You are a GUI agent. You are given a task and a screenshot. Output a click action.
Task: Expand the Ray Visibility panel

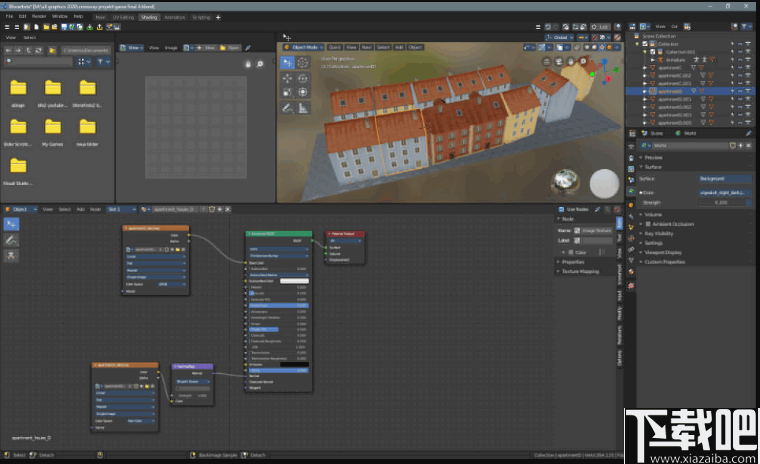(x=657, y=234)
